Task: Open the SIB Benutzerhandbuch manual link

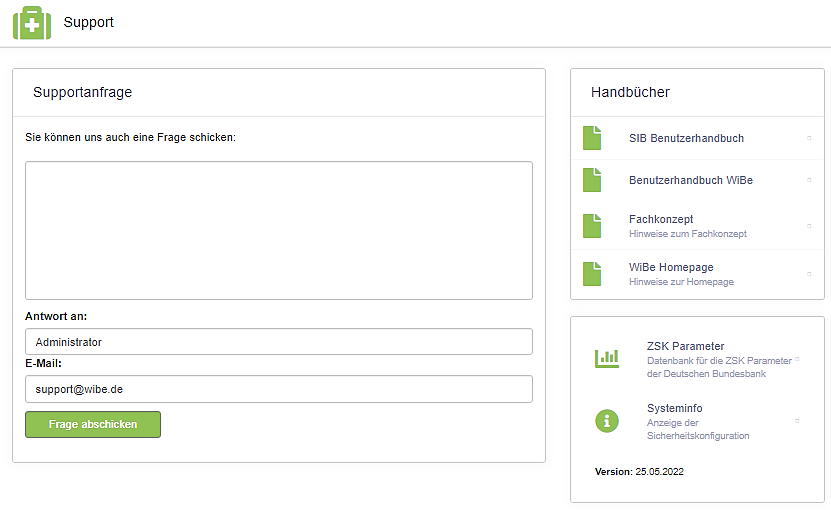Action: coord(686,138)
